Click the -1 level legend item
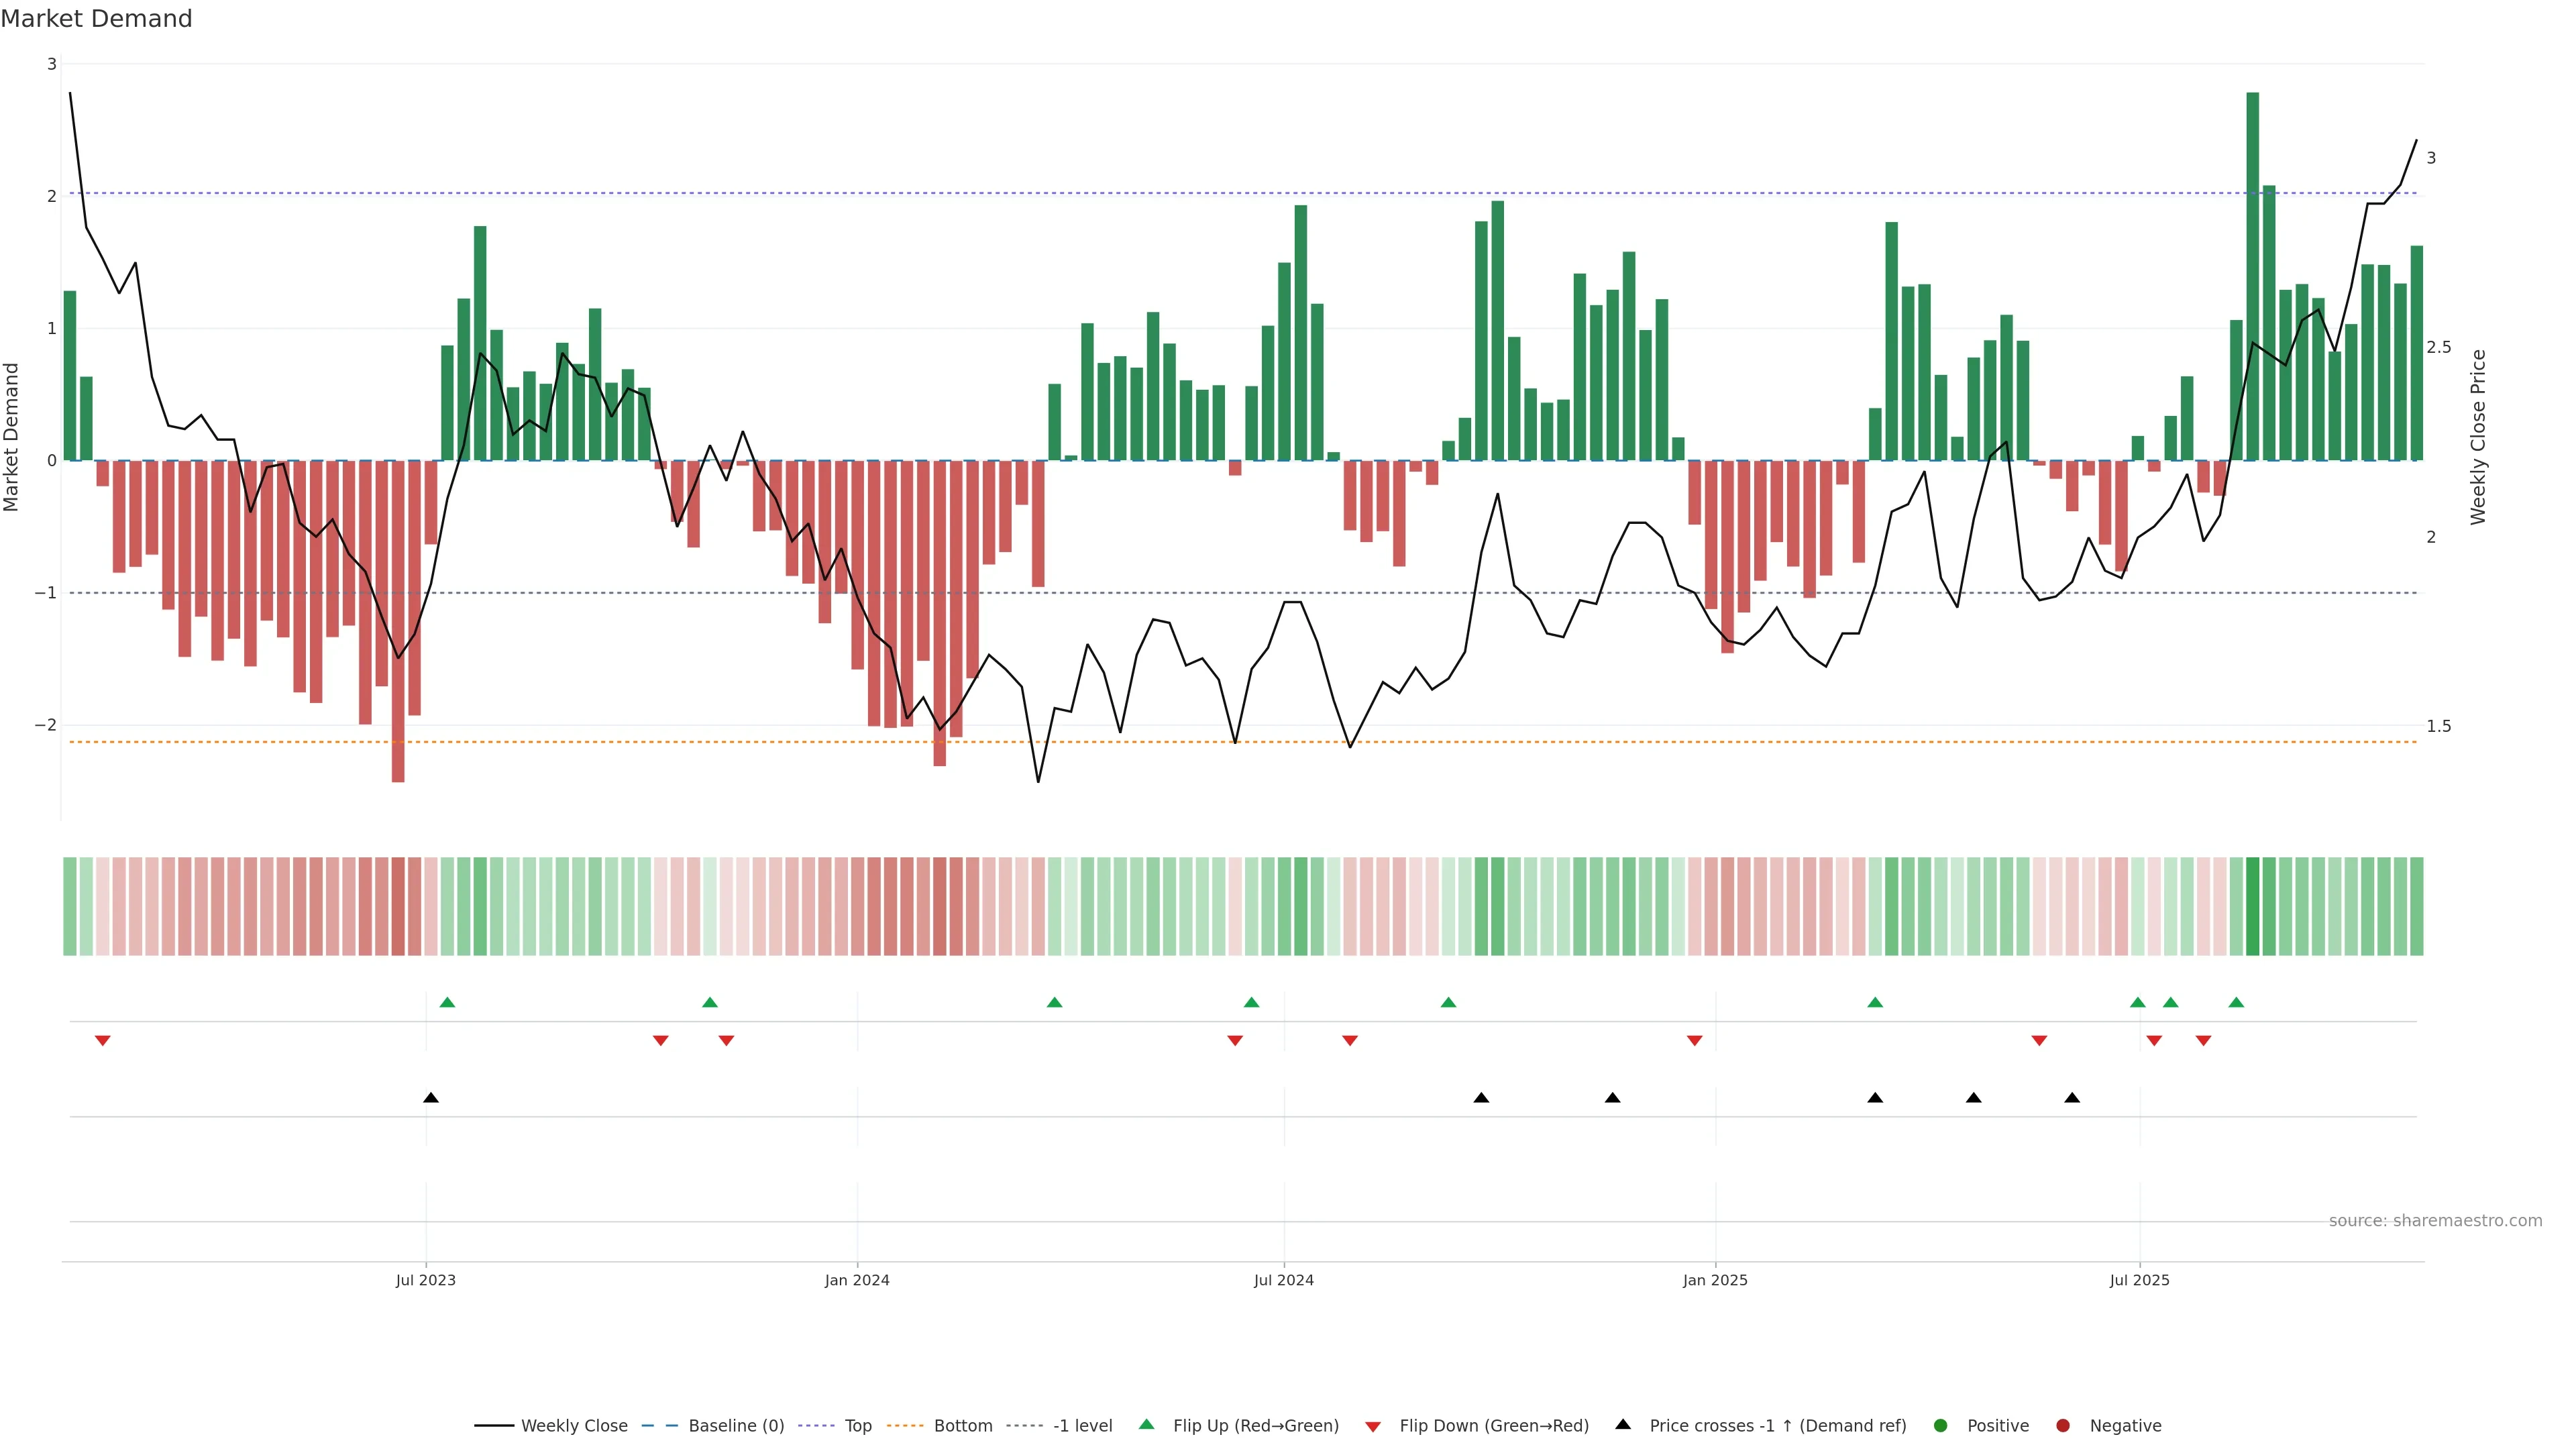The image size is (2576, 1449). tap(1082, 1426)
